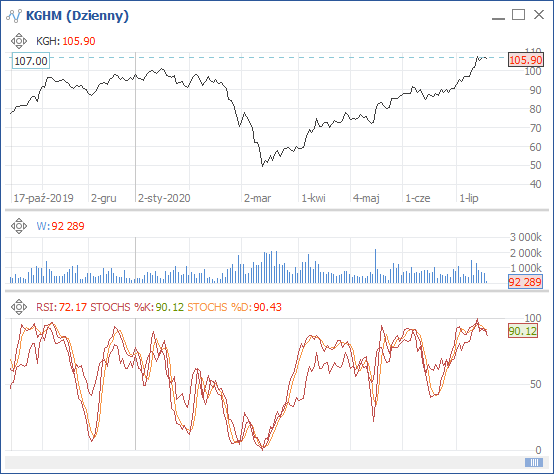Click the 4-maj date axis label
554x474 pixels.
[366, 198]
